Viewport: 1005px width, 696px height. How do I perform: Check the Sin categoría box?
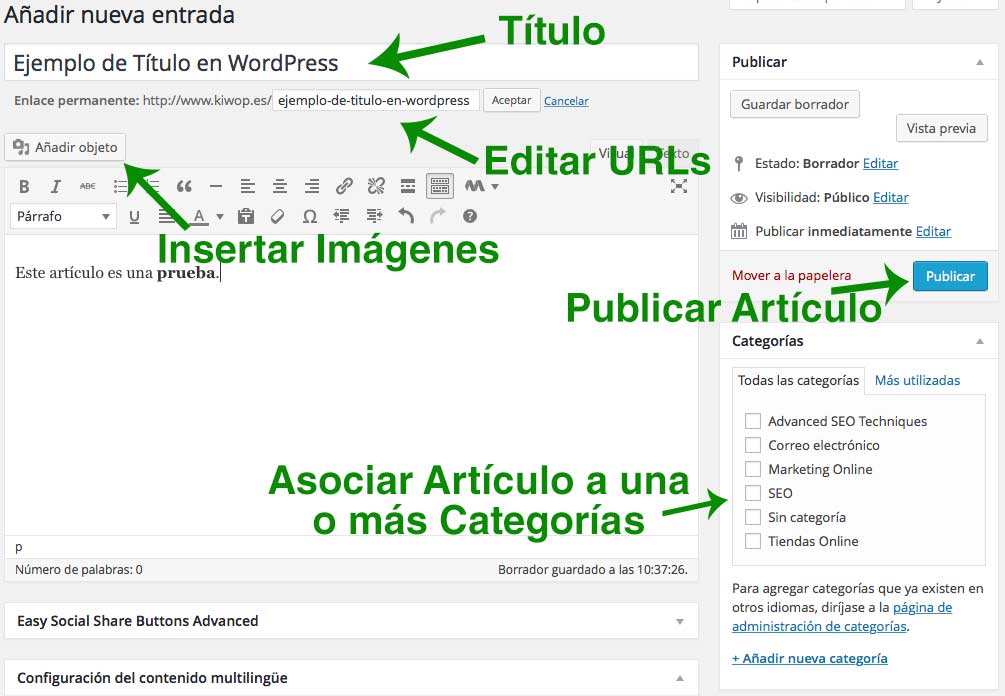pyautogui.click(x=752, y=517)
